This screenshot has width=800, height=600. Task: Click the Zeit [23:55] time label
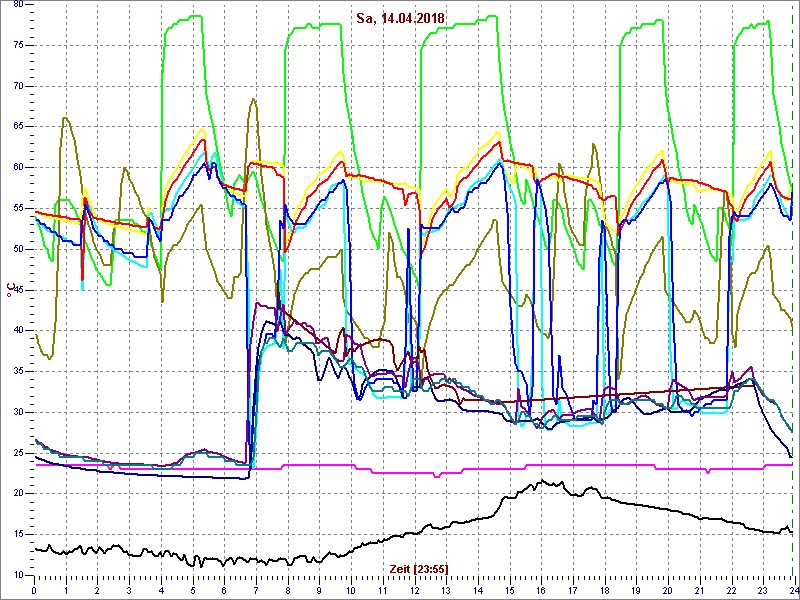point(419,568)
